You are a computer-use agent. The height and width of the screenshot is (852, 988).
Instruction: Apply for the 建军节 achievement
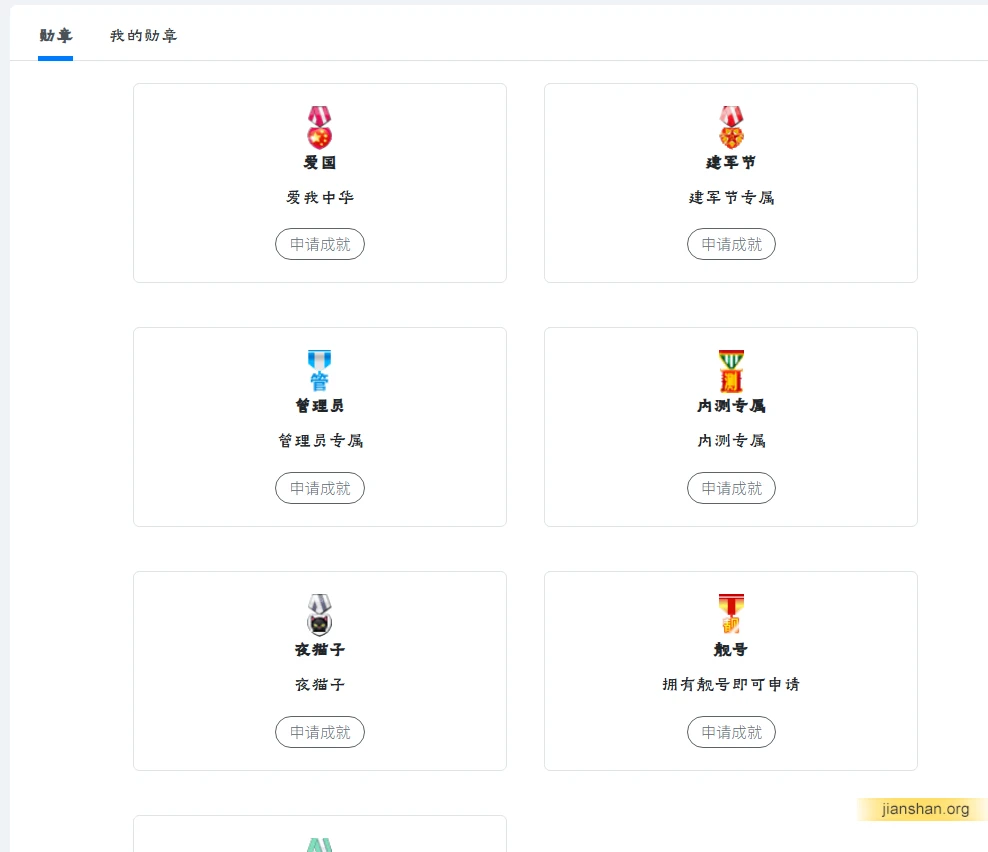731,245
